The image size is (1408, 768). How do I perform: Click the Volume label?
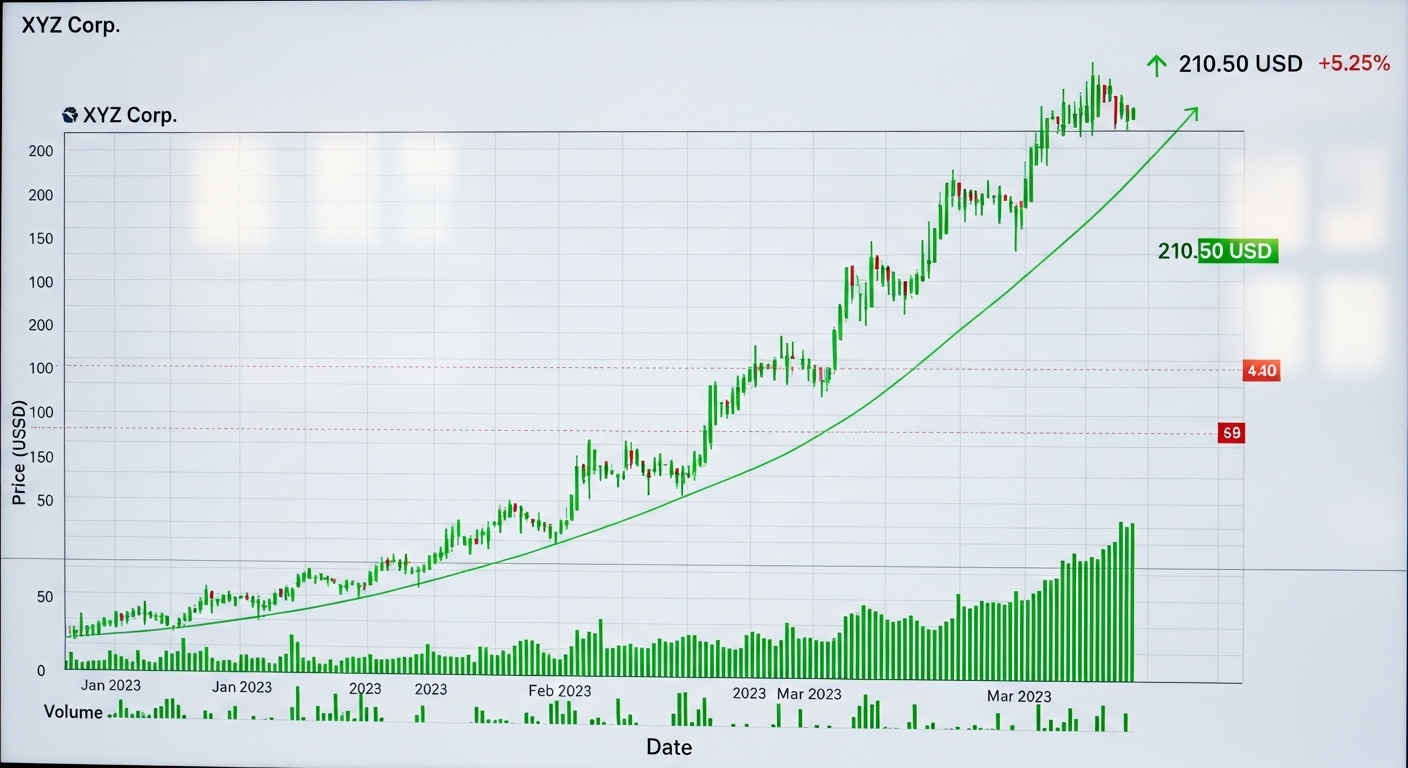(x=74, y=712)
